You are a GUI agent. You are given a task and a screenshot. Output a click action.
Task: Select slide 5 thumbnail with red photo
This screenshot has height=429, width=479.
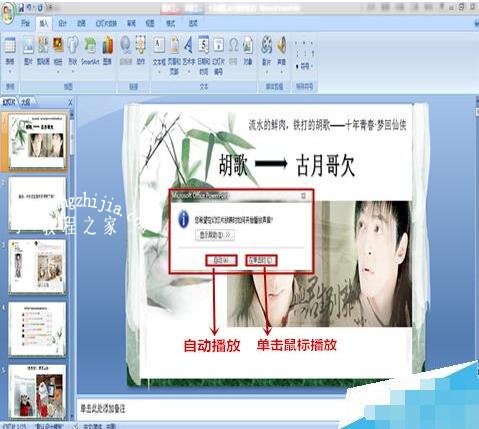tap(37, 392)
